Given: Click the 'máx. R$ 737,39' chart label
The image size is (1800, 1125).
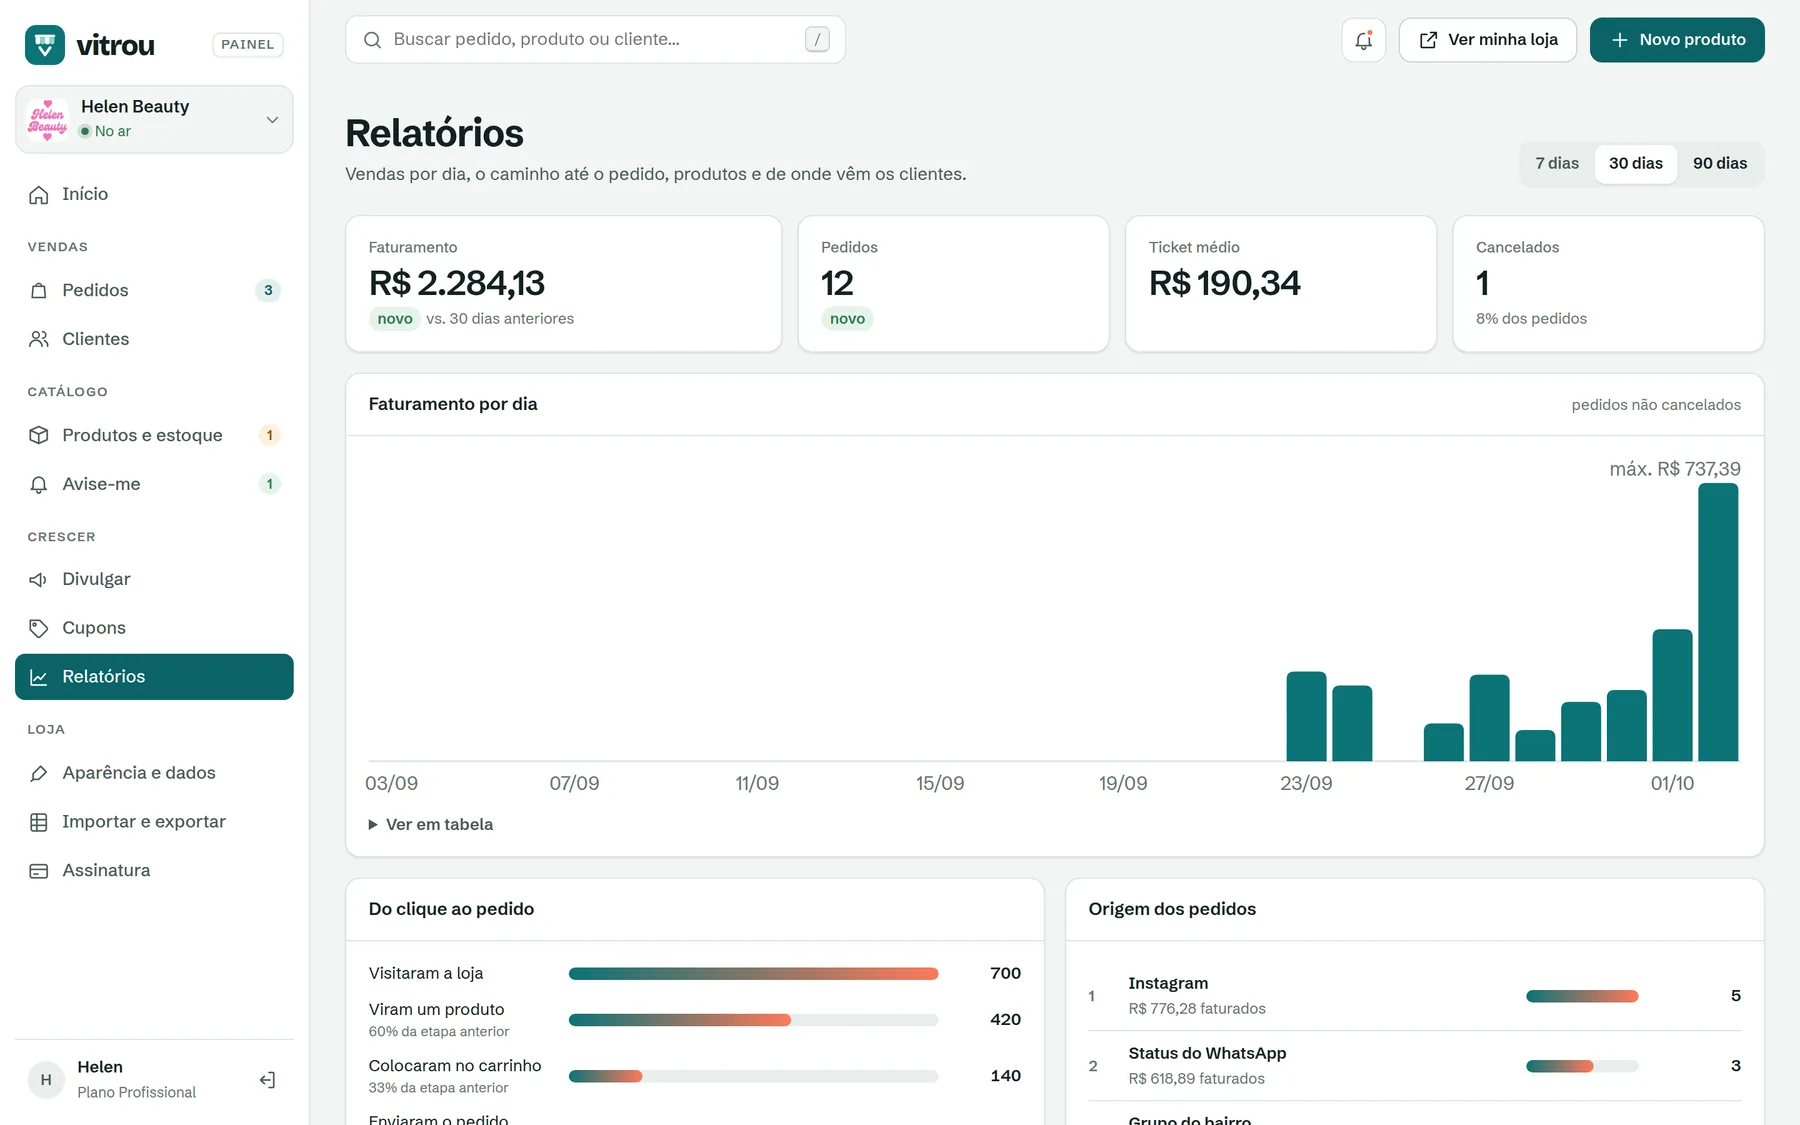Looking at the screenshot, I should point(1675,469).
